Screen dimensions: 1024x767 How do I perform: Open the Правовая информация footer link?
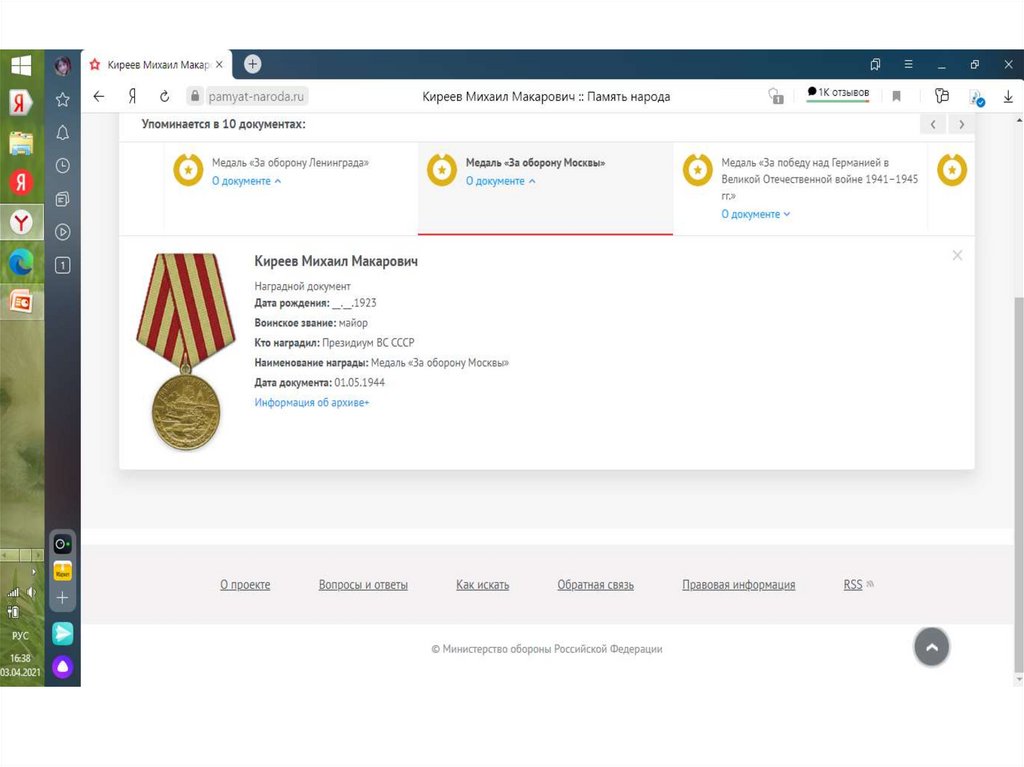739,585
